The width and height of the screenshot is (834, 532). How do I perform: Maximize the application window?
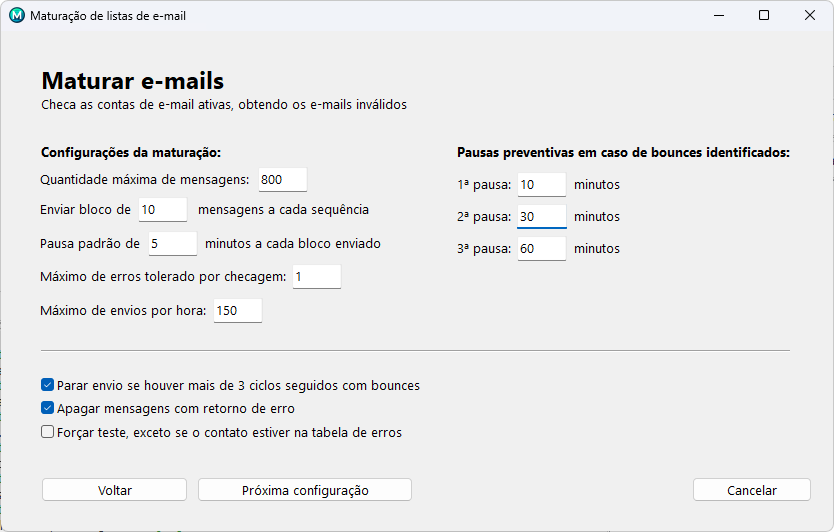pos(764,16)
